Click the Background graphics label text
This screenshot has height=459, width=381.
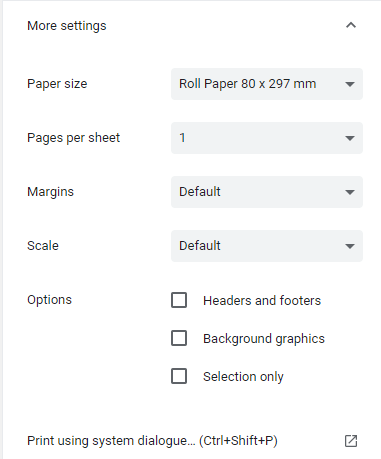point(264,339)
